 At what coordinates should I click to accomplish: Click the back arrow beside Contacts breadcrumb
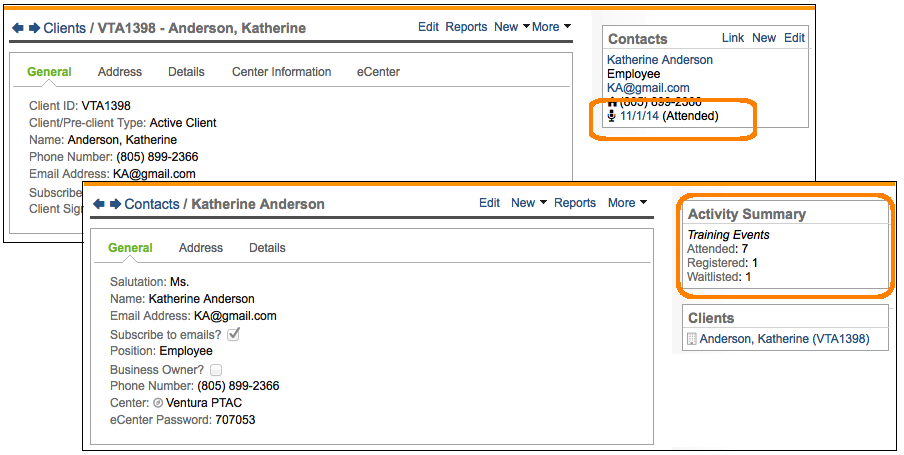99,204
